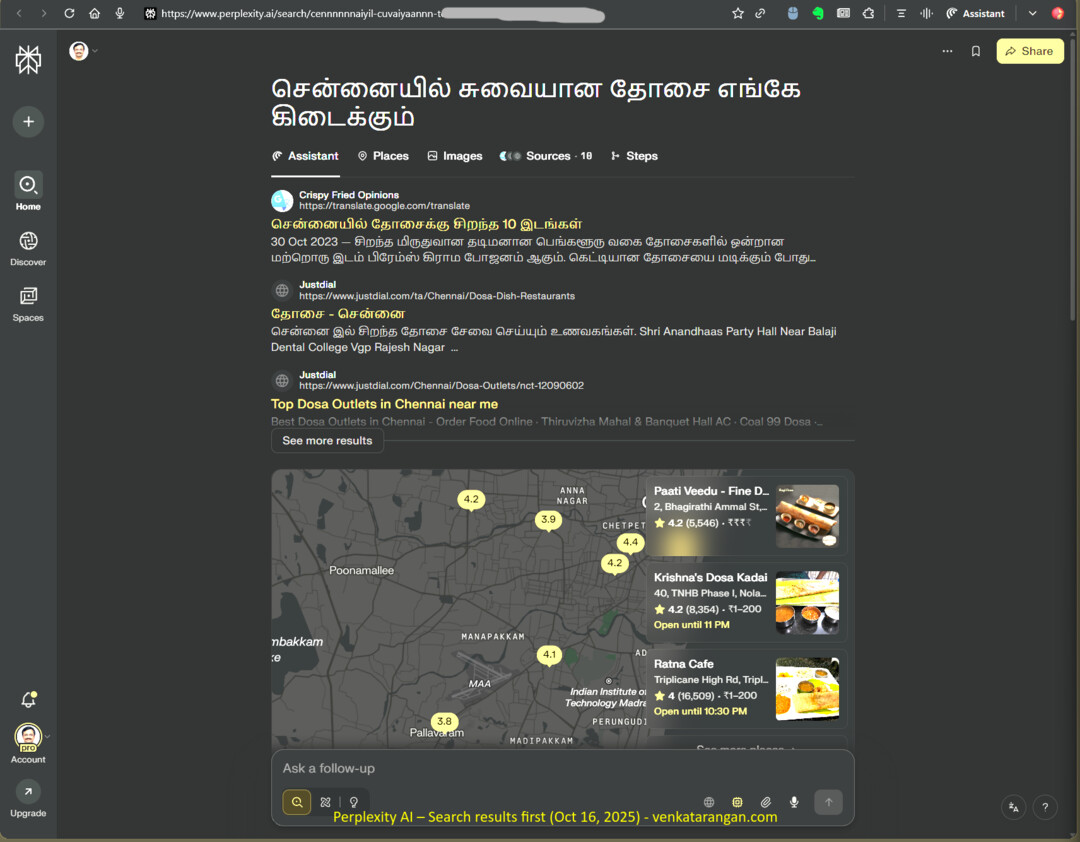1080x842 pixels.
Task: Attach a file with the paperclip icon
Action: (765, 802)
